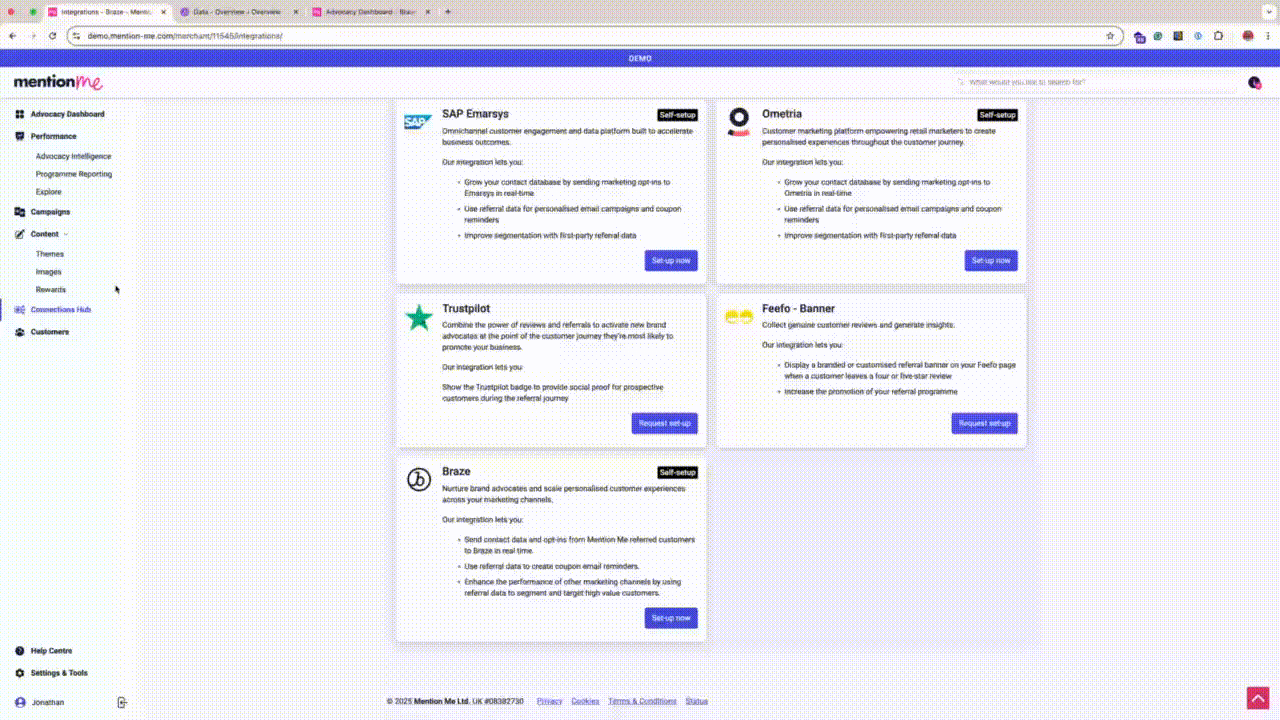Screen dimensions: 1280x720
Task: Click Request setup for Feefo - Banner
Action: coord(985,423)
